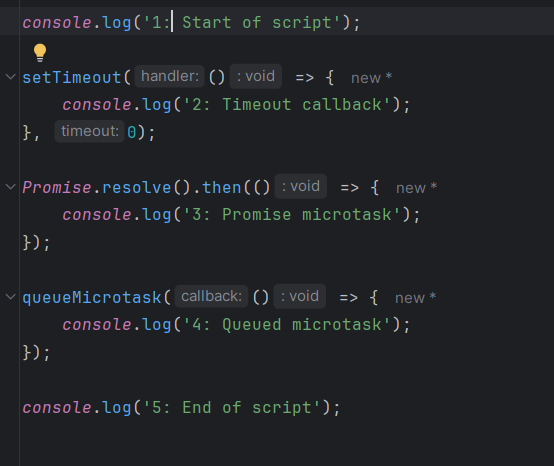The height and width of the screenshot is (466, 554).
Task: Click the then method name
Action: [x=222, y=187]
